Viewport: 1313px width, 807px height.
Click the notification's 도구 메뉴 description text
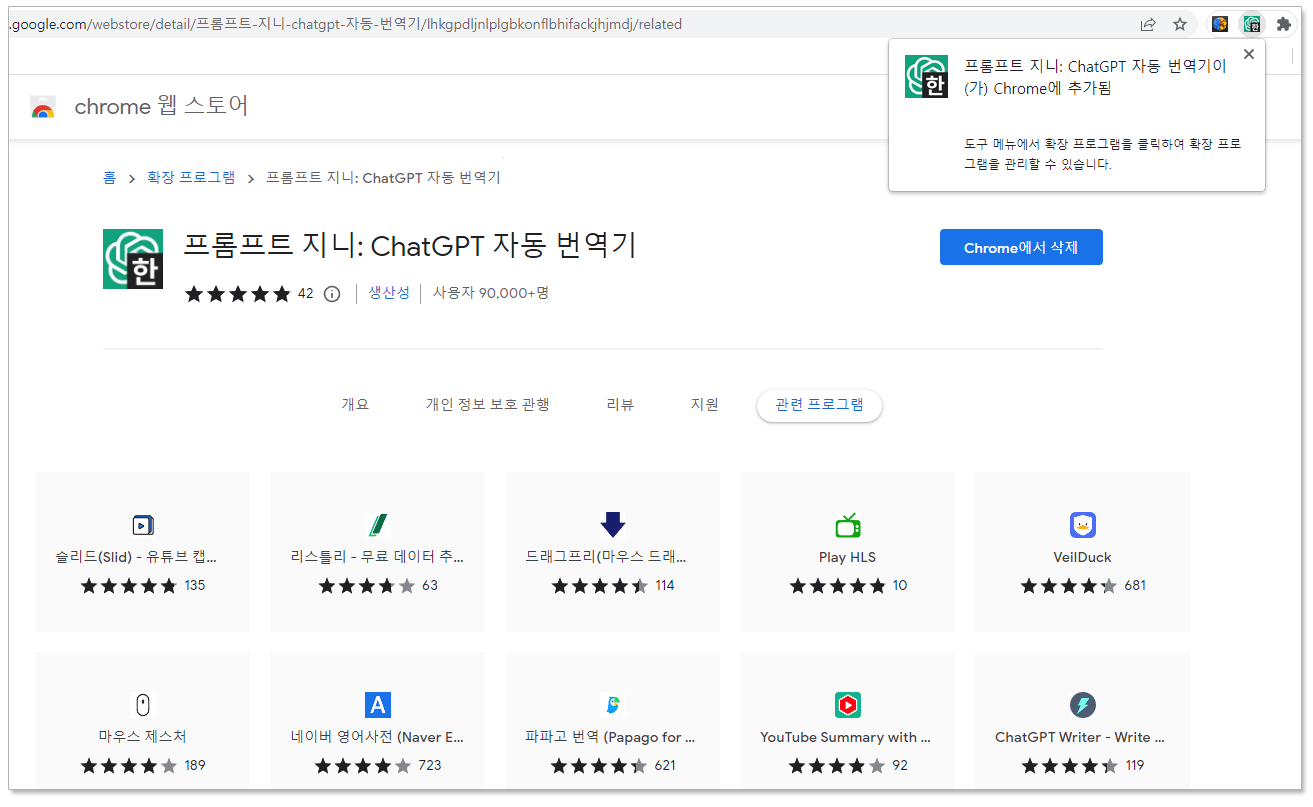coord(1102,154)
